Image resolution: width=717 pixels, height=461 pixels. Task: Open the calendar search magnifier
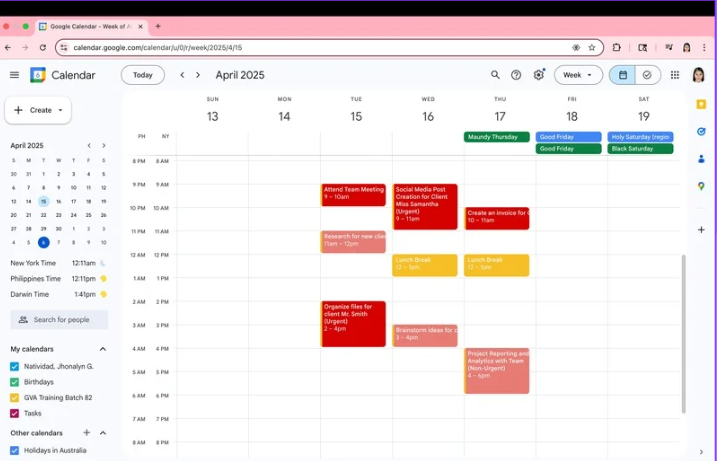pos(495,75)
